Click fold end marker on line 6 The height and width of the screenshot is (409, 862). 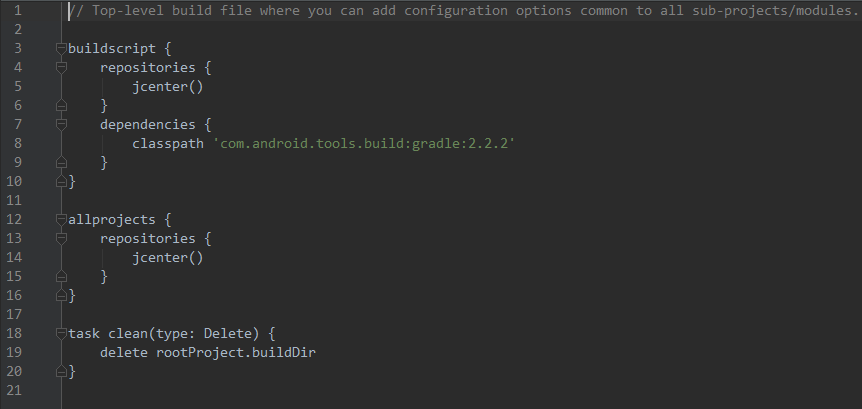[62, 105]
